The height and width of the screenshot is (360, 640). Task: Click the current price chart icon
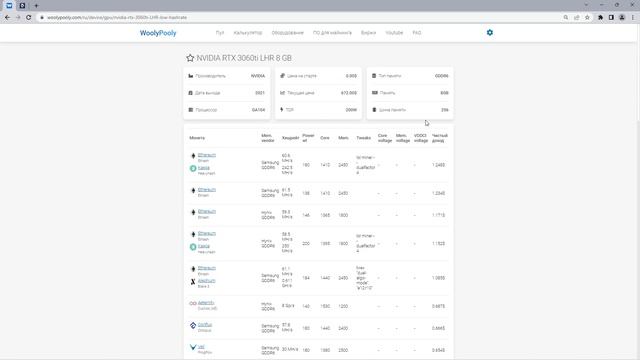pos(282,93)
